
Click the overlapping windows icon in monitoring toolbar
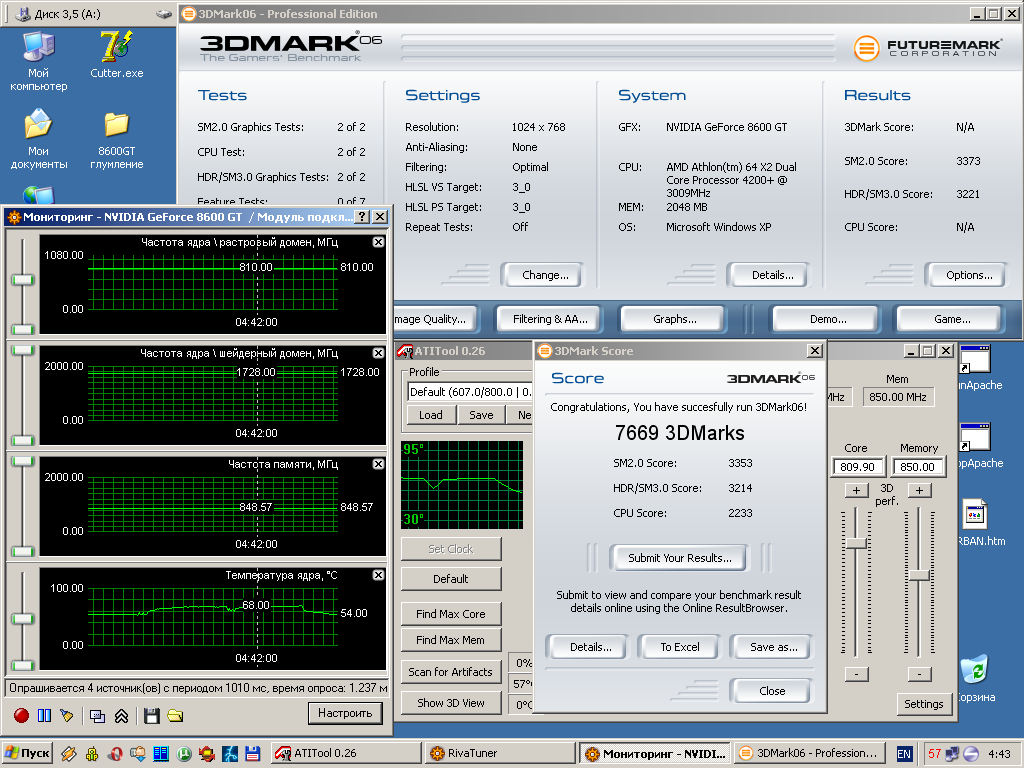tap(97, 716)
